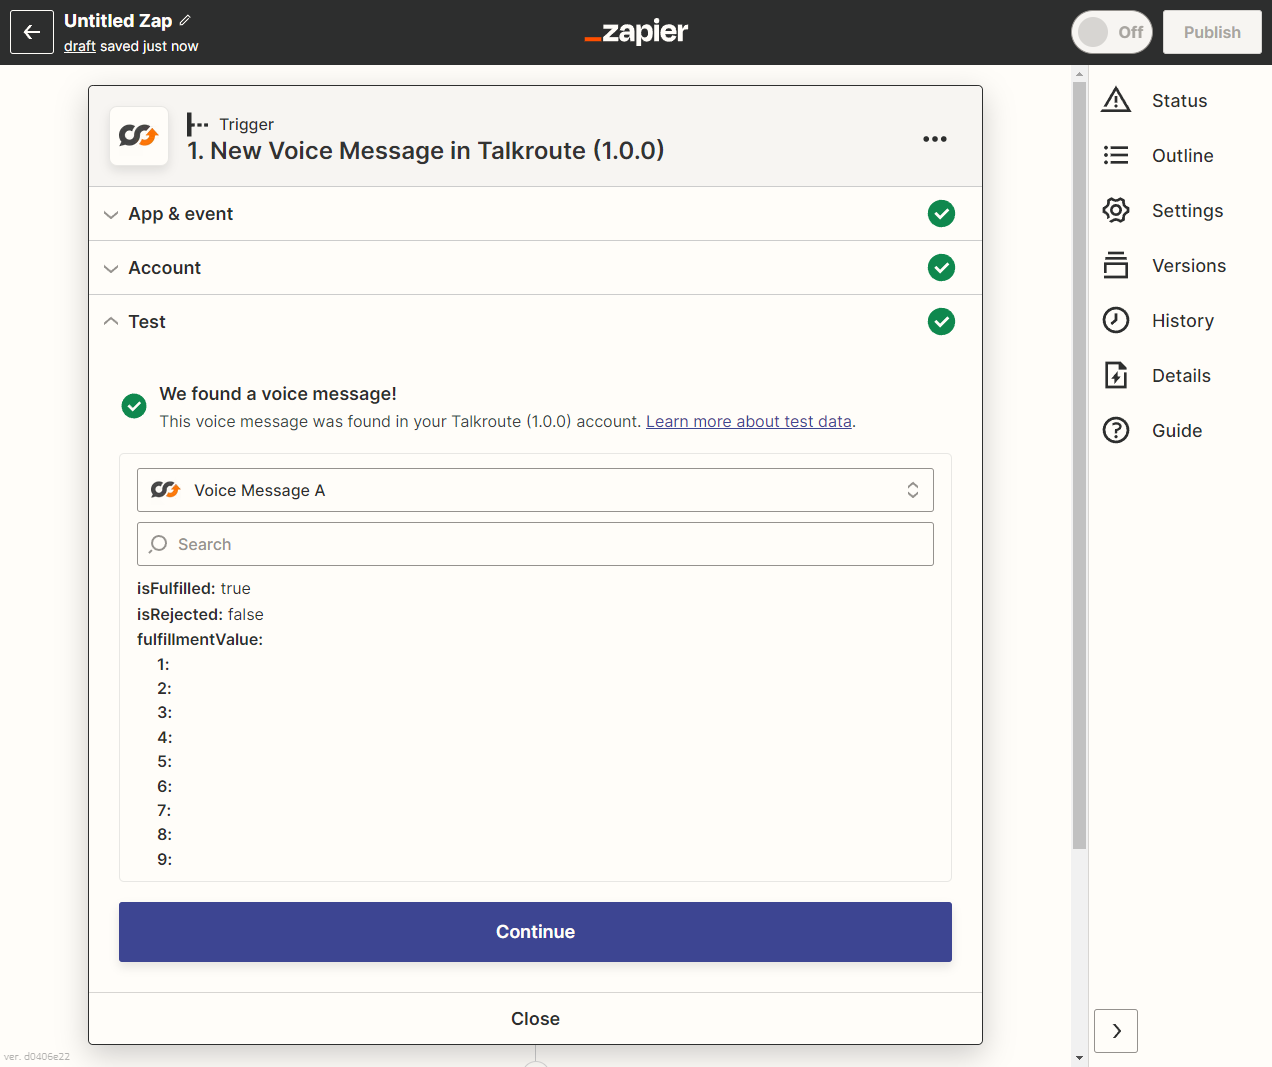
Task: Open the Details panel
Action: (1181, 375)
